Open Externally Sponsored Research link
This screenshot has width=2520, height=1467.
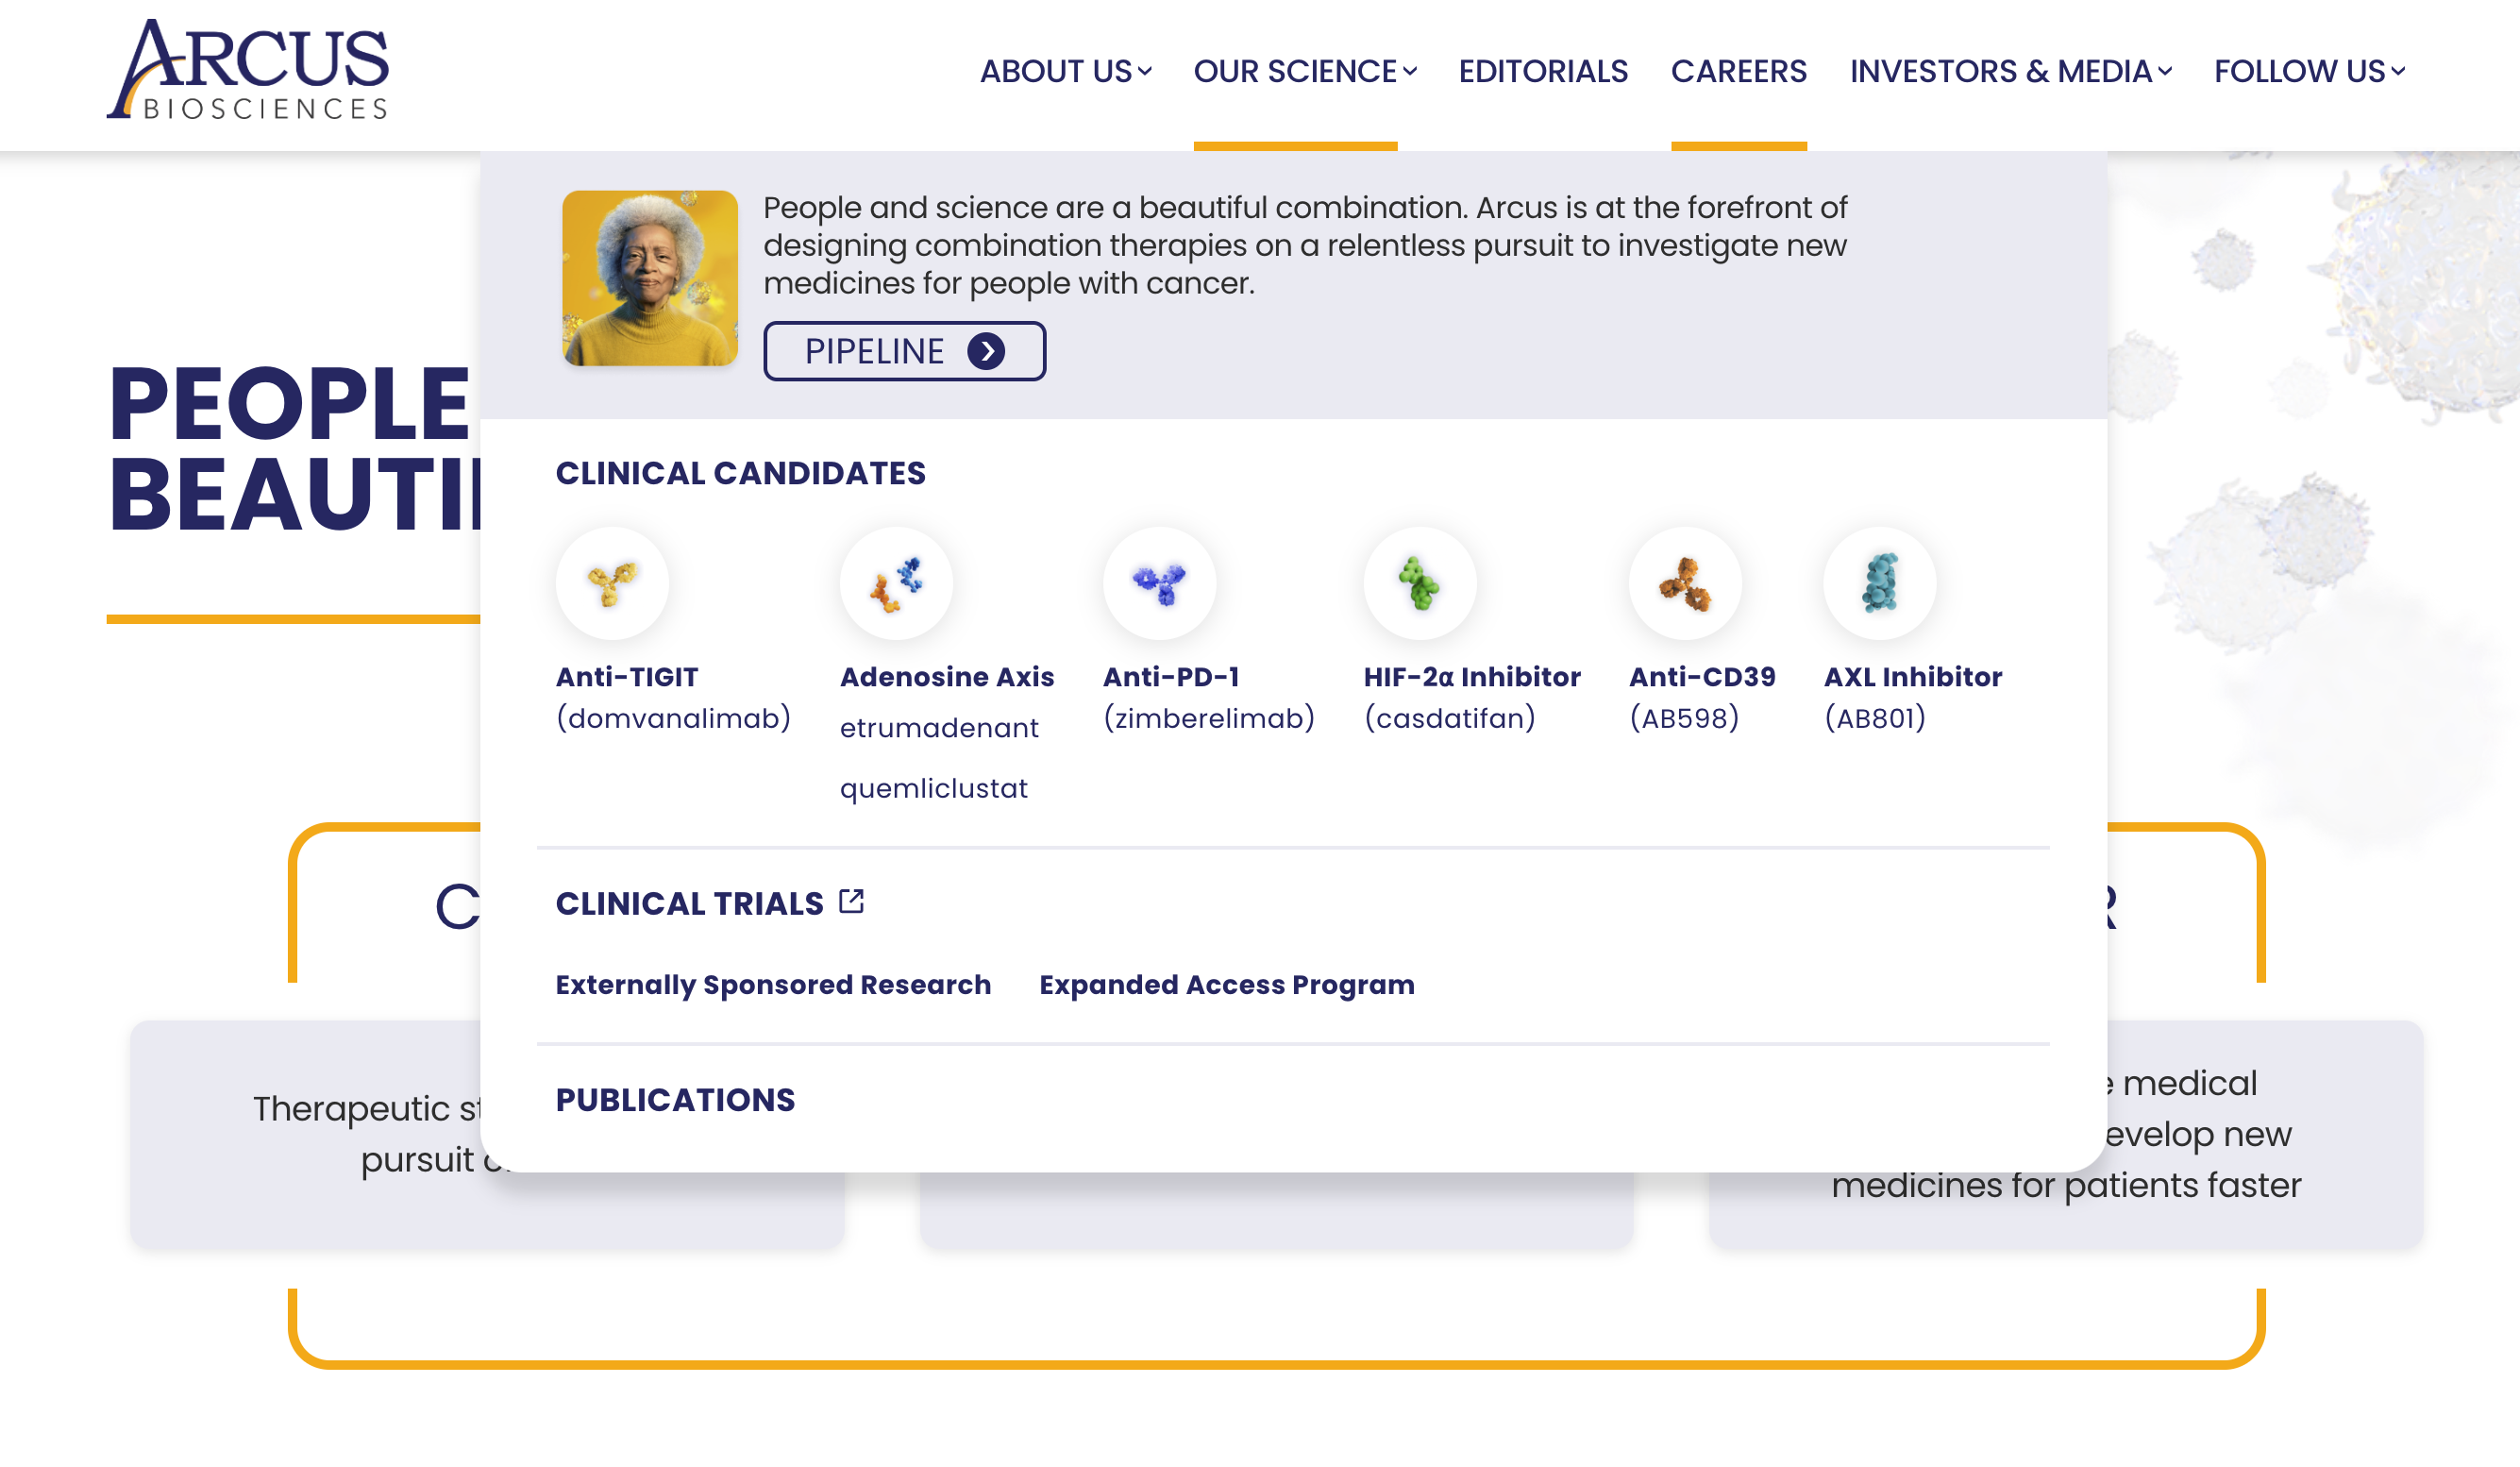pyautogui.click(x=774, y=985)
